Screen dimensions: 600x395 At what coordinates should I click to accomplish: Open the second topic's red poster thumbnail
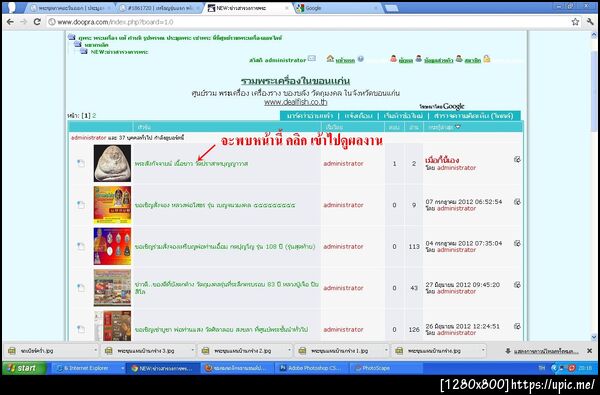112,205
